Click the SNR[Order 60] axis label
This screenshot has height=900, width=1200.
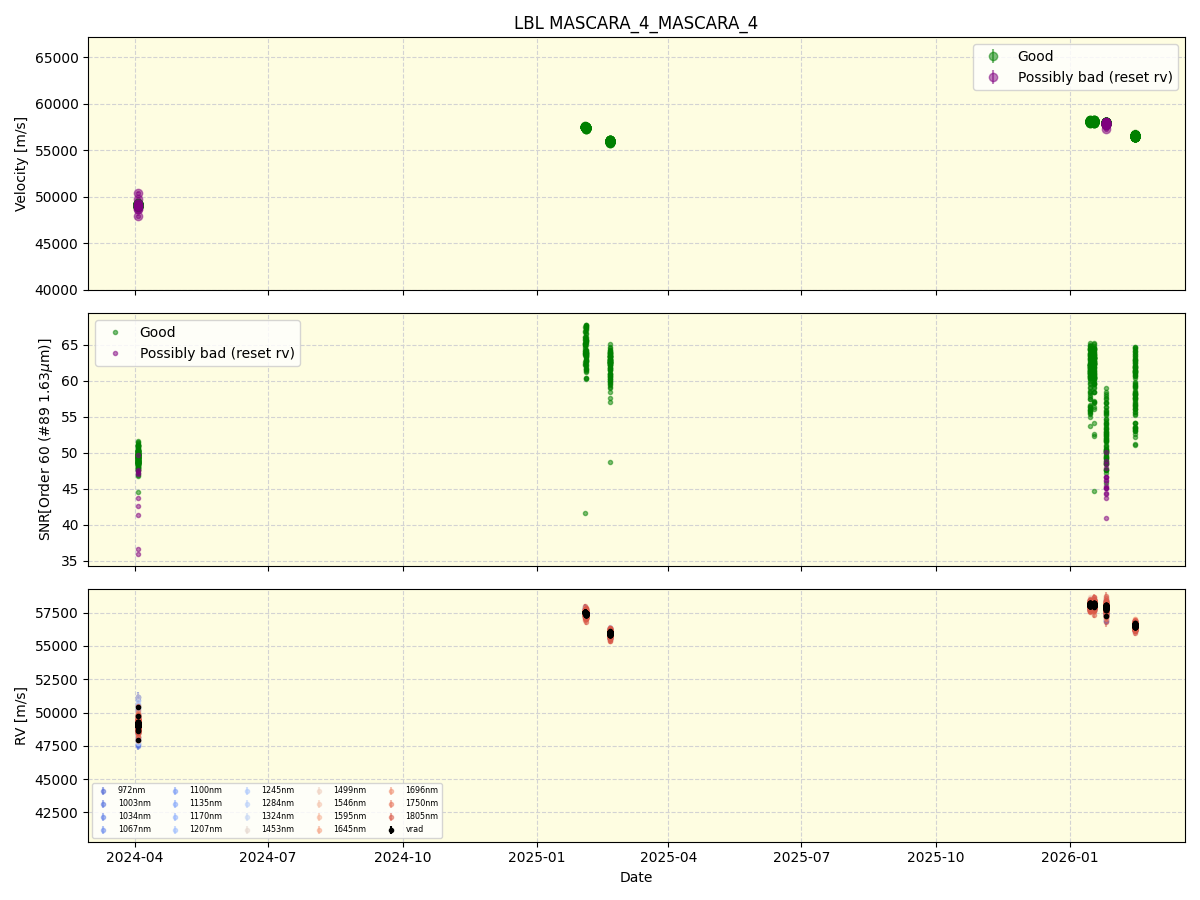(45, 440)
